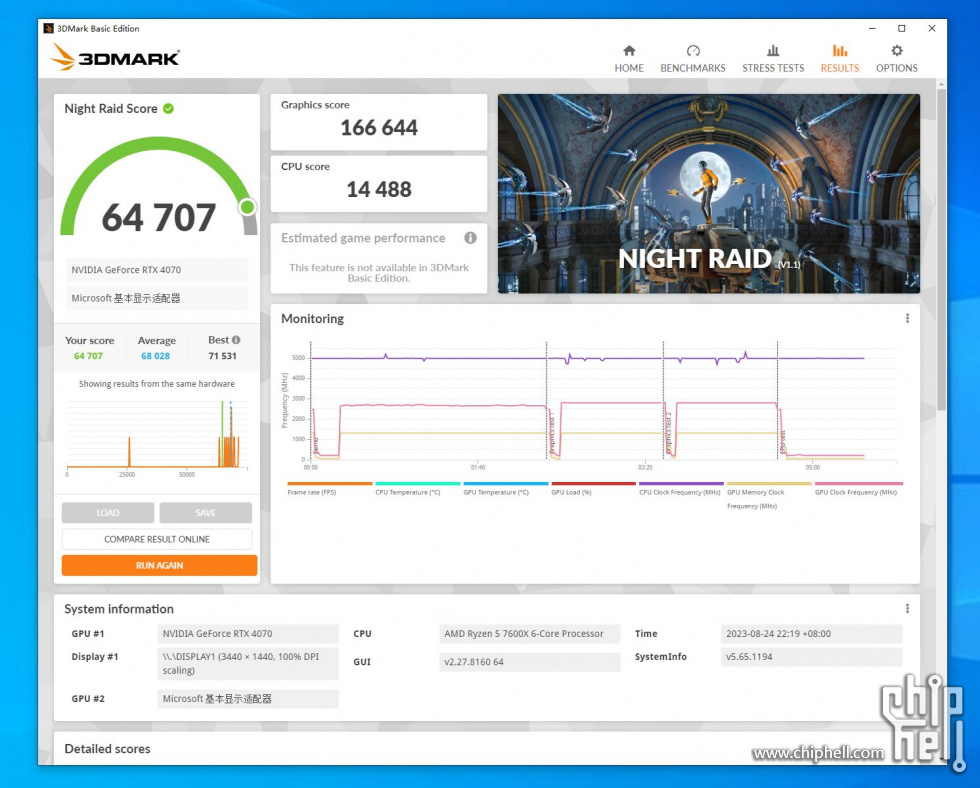Click COMPARE RESULT ONLINE

point(157,539)
